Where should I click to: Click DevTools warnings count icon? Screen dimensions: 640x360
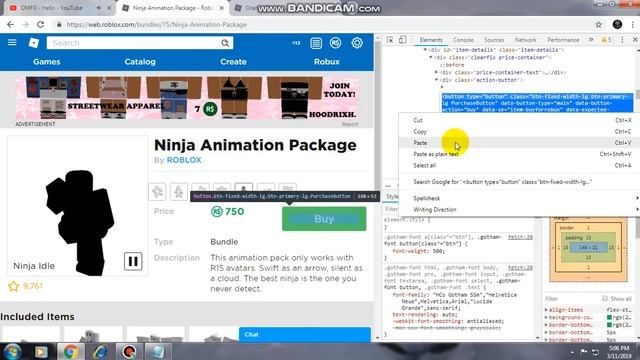606,40
